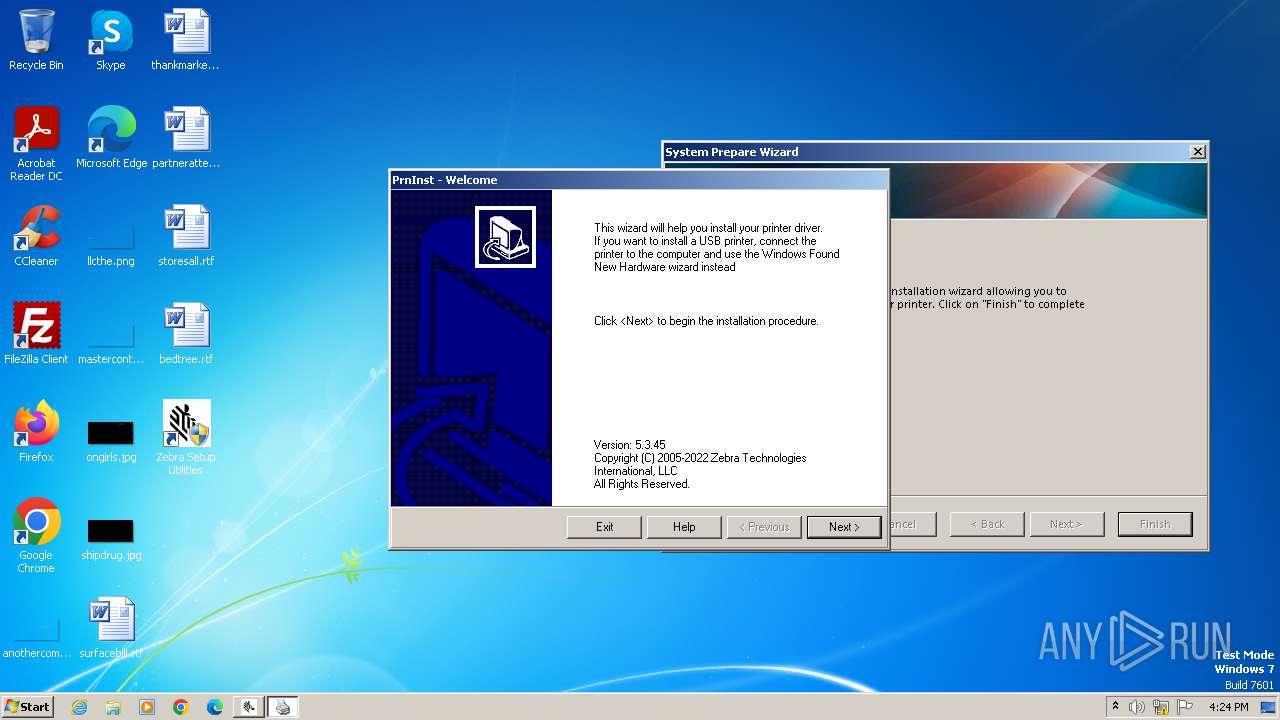Launch Skype from the desktop

tap(110, 40)
